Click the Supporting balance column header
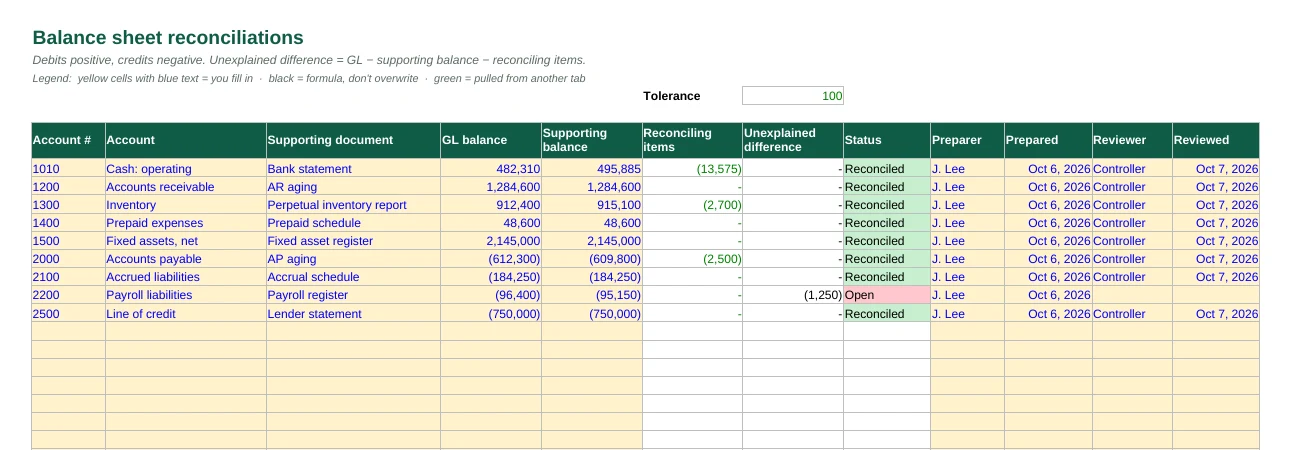The width and height of the screenshot is (1290, 450). coord(592,140)
